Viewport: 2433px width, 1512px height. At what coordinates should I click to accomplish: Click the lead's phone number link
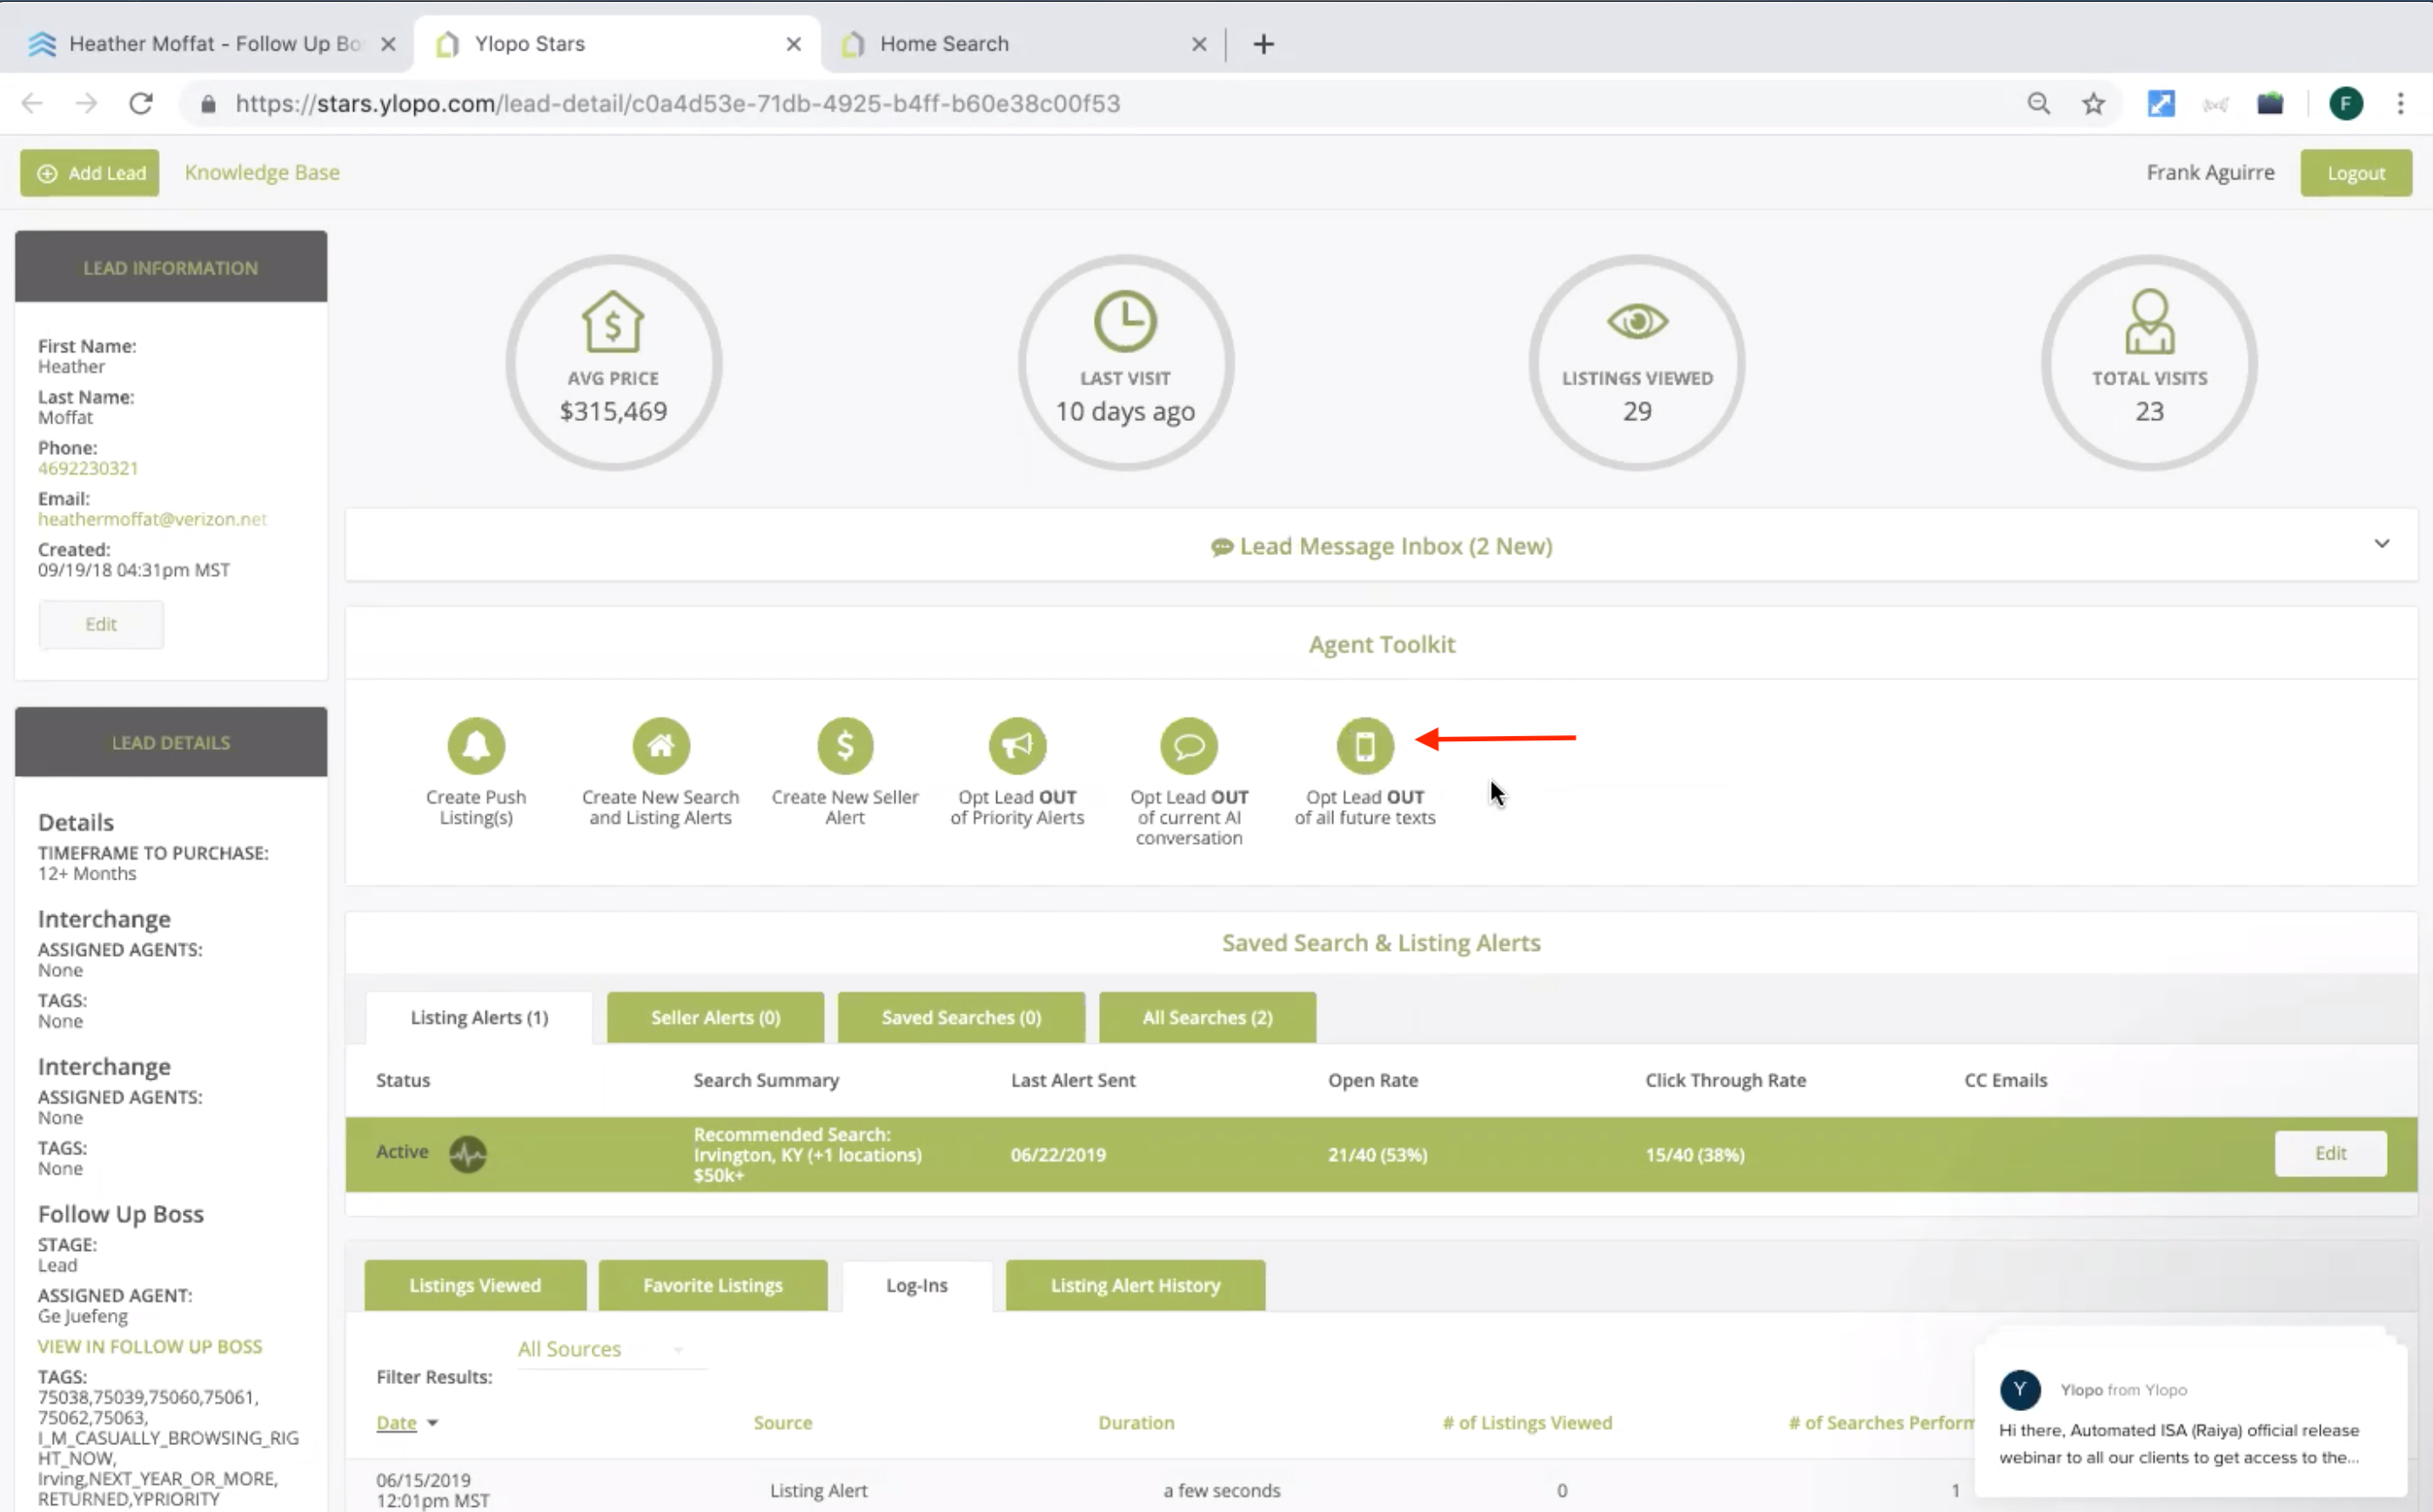[88, 468]
